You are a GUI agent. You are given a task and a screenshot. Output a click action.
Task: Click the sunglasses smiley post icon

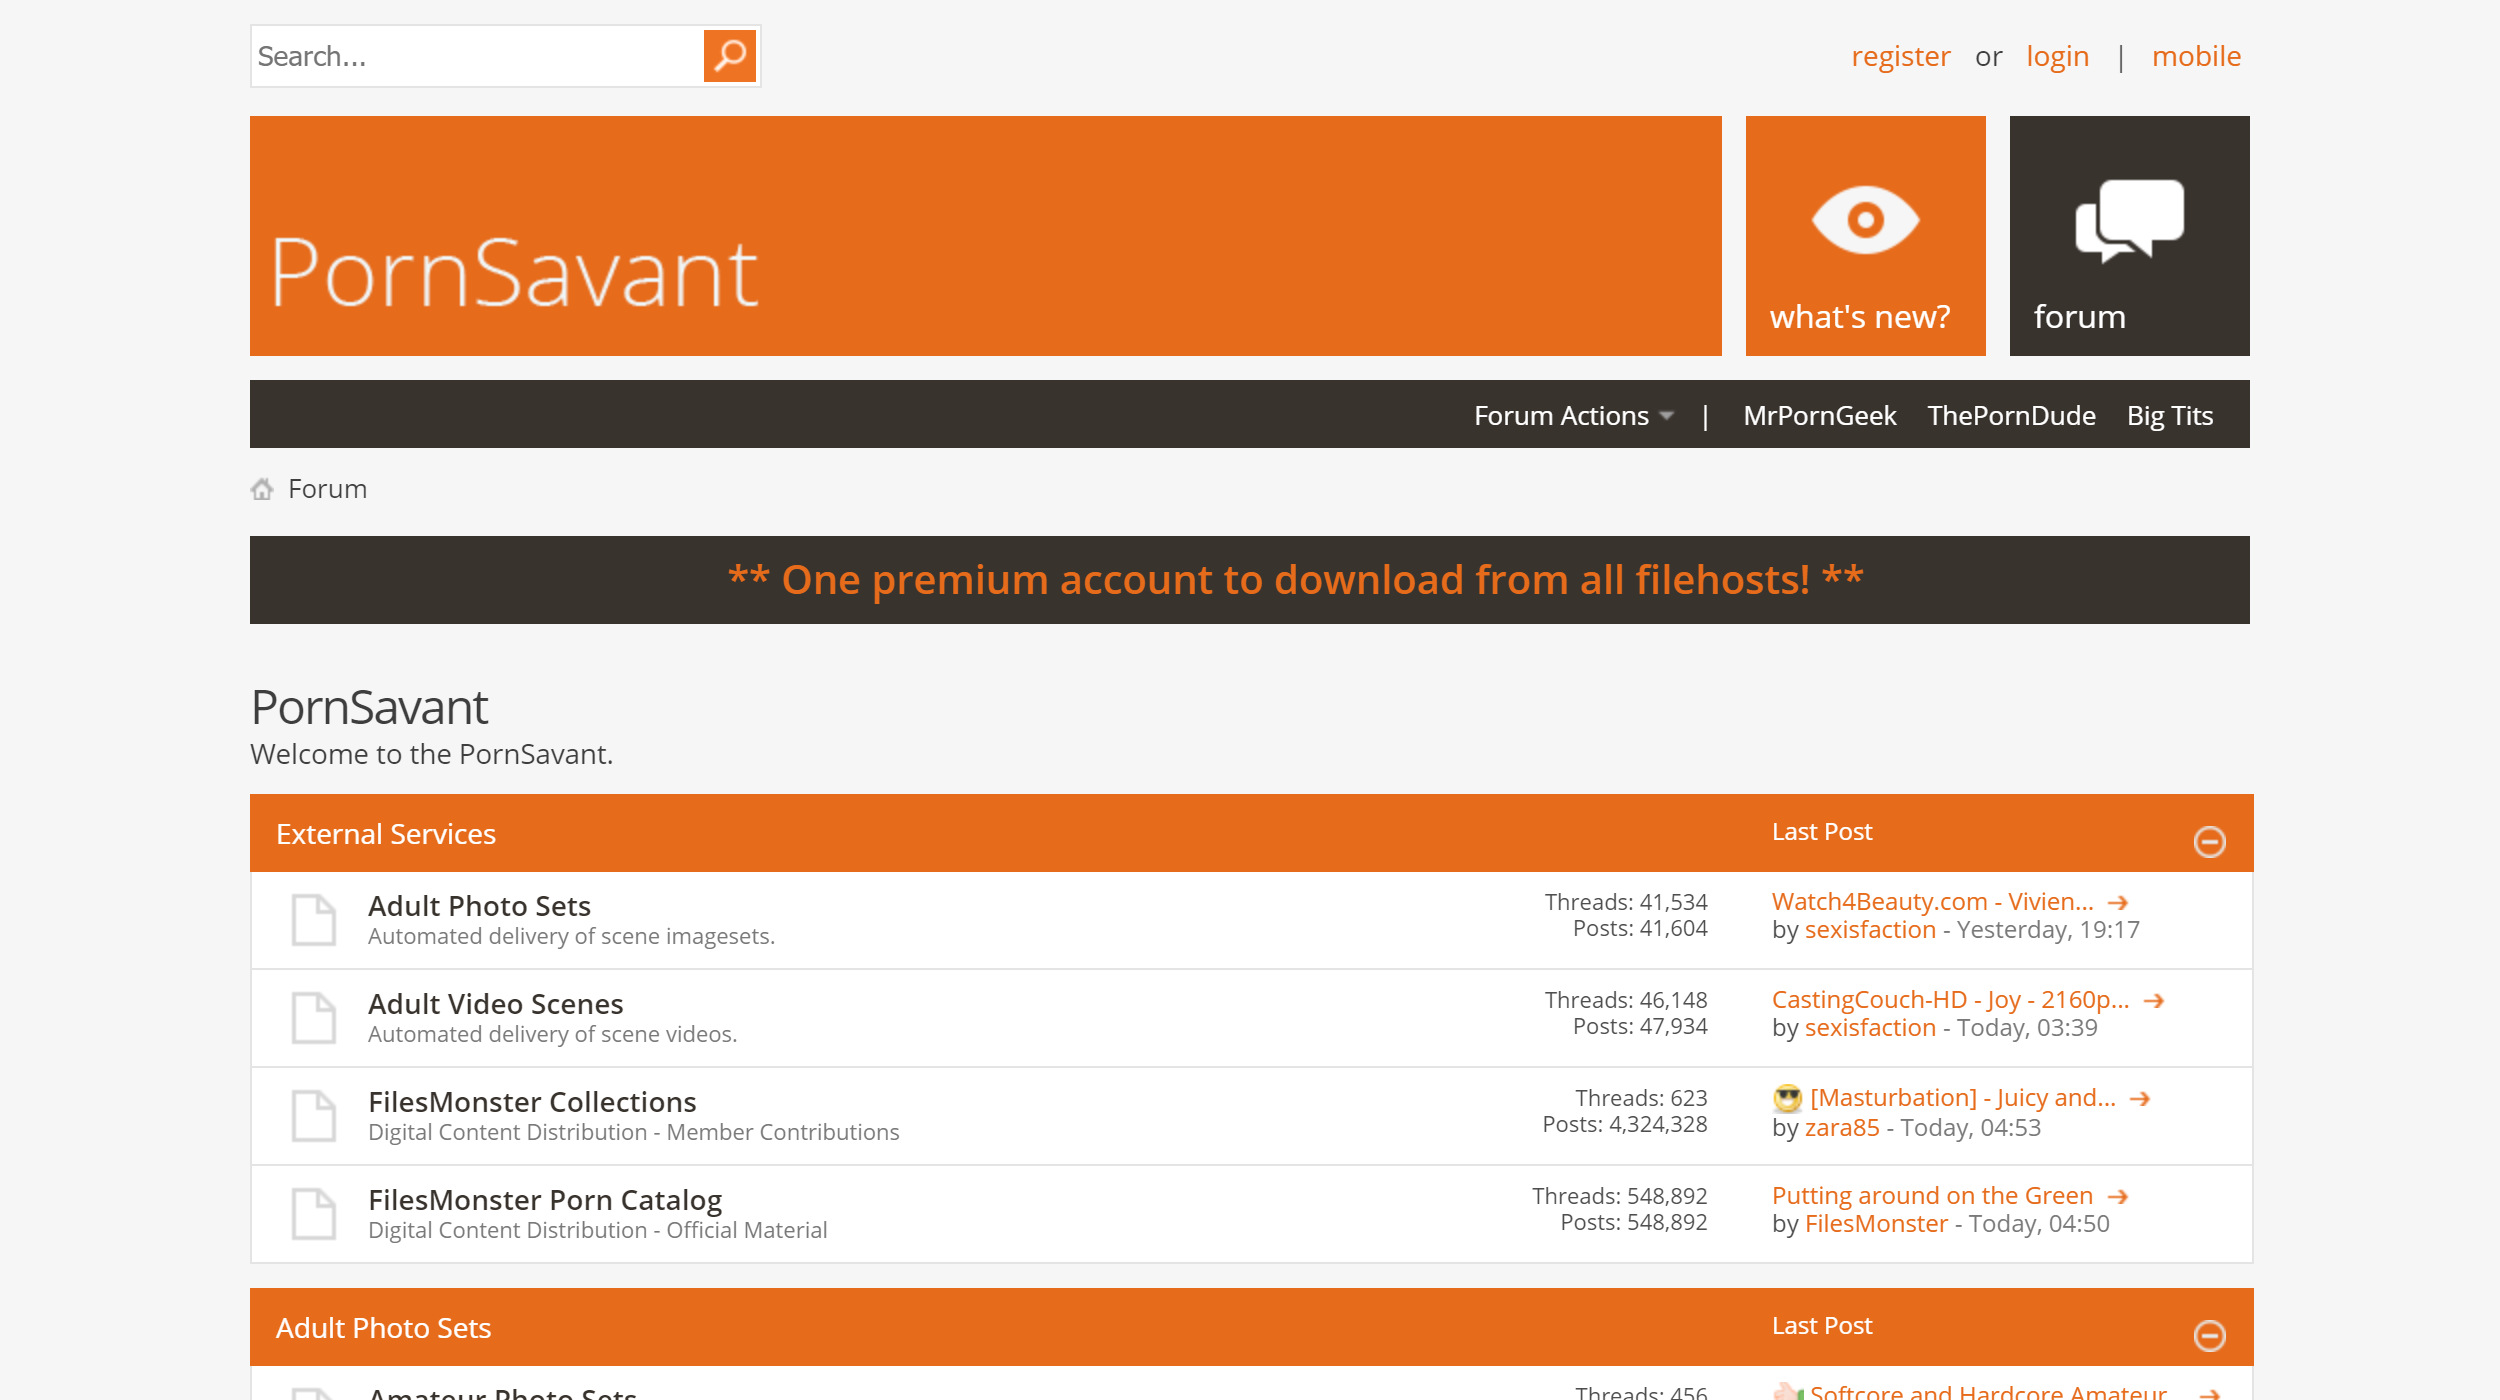pyautogui.click(x=1787, y=1098)
